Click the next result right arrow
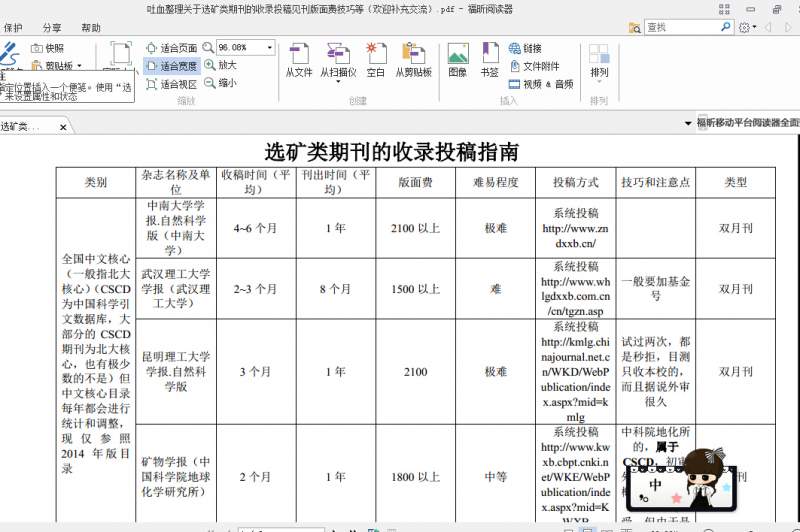The image size is (800, 532). pyautogui.click(x=790, y=28)
